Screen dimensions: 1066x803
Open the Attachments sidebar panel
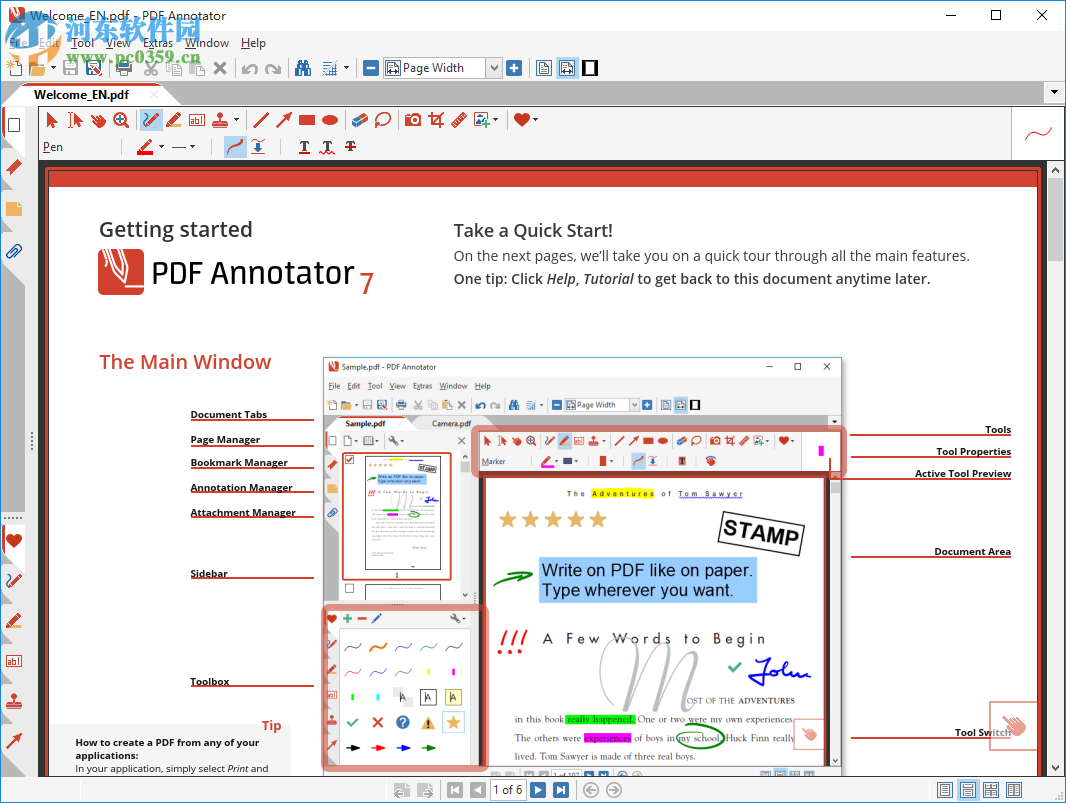tap(13, 251)
